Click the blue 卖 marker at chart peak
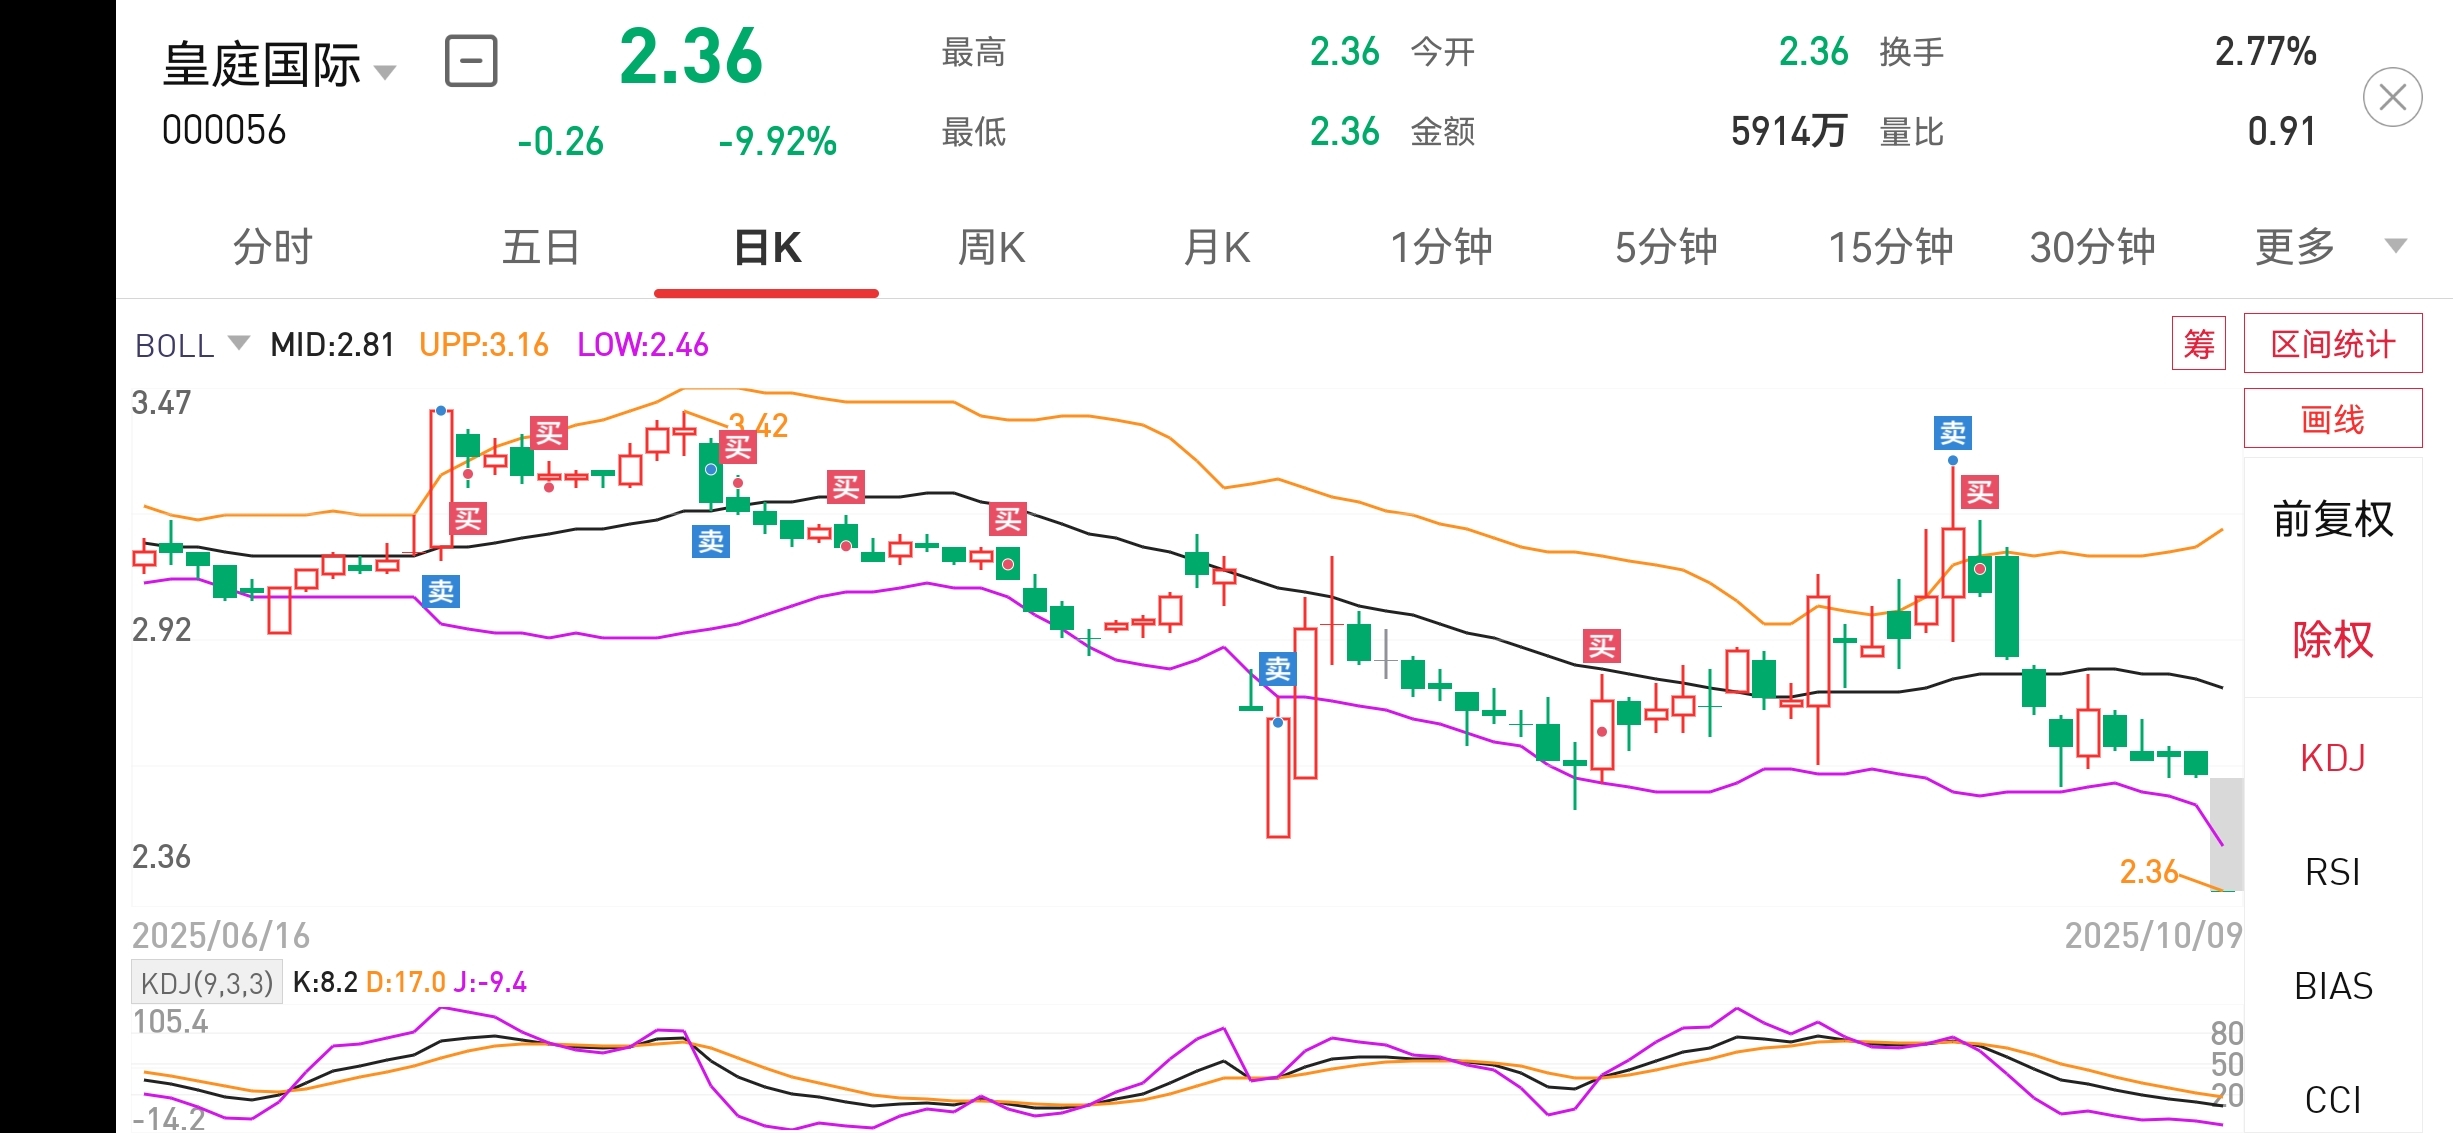This screenshot has height=1133, width=2453. coord(1952,433)
